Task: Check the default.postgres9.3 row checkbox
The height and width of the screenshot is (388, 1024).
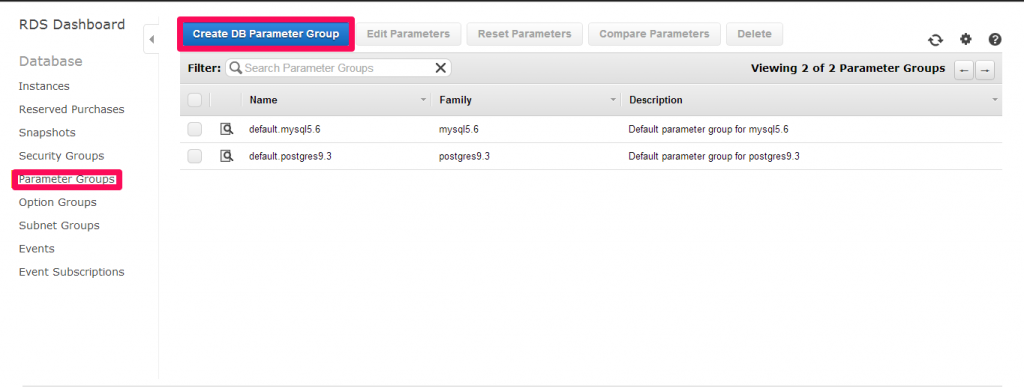Action: coord(195,156)
